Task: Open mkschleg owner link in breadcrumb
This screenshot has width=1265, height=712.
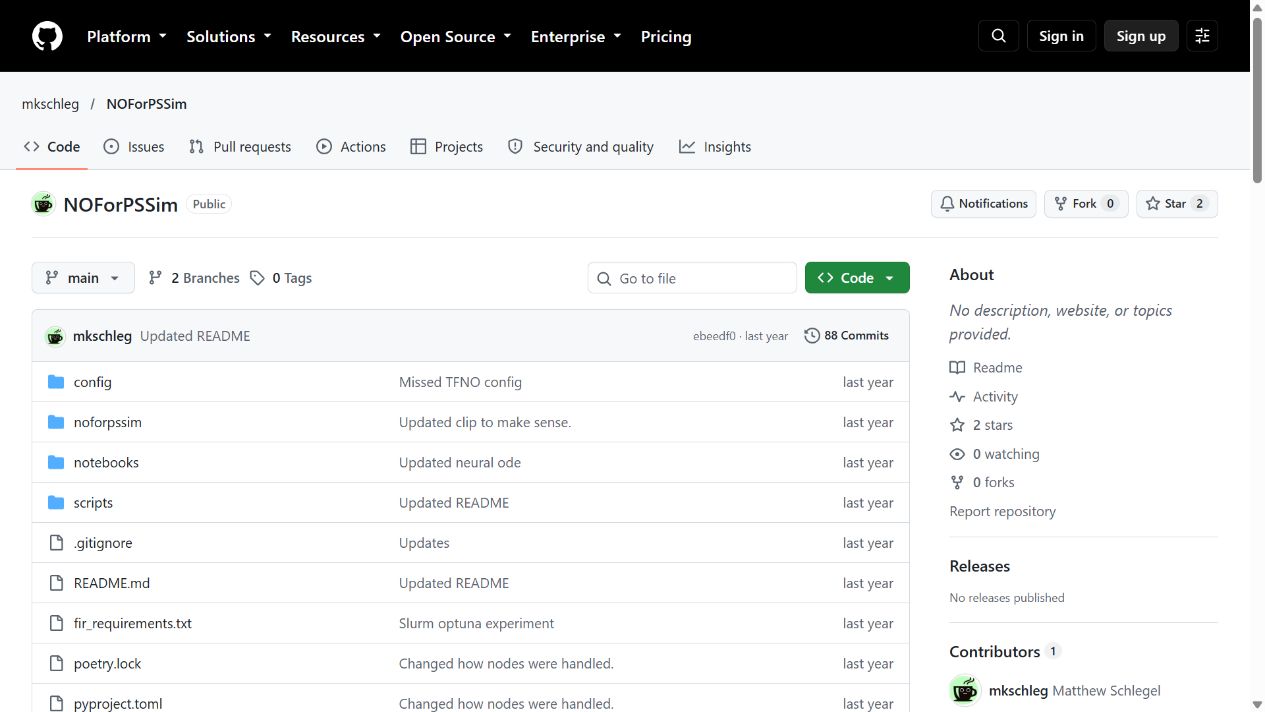Action: [50, 104]
